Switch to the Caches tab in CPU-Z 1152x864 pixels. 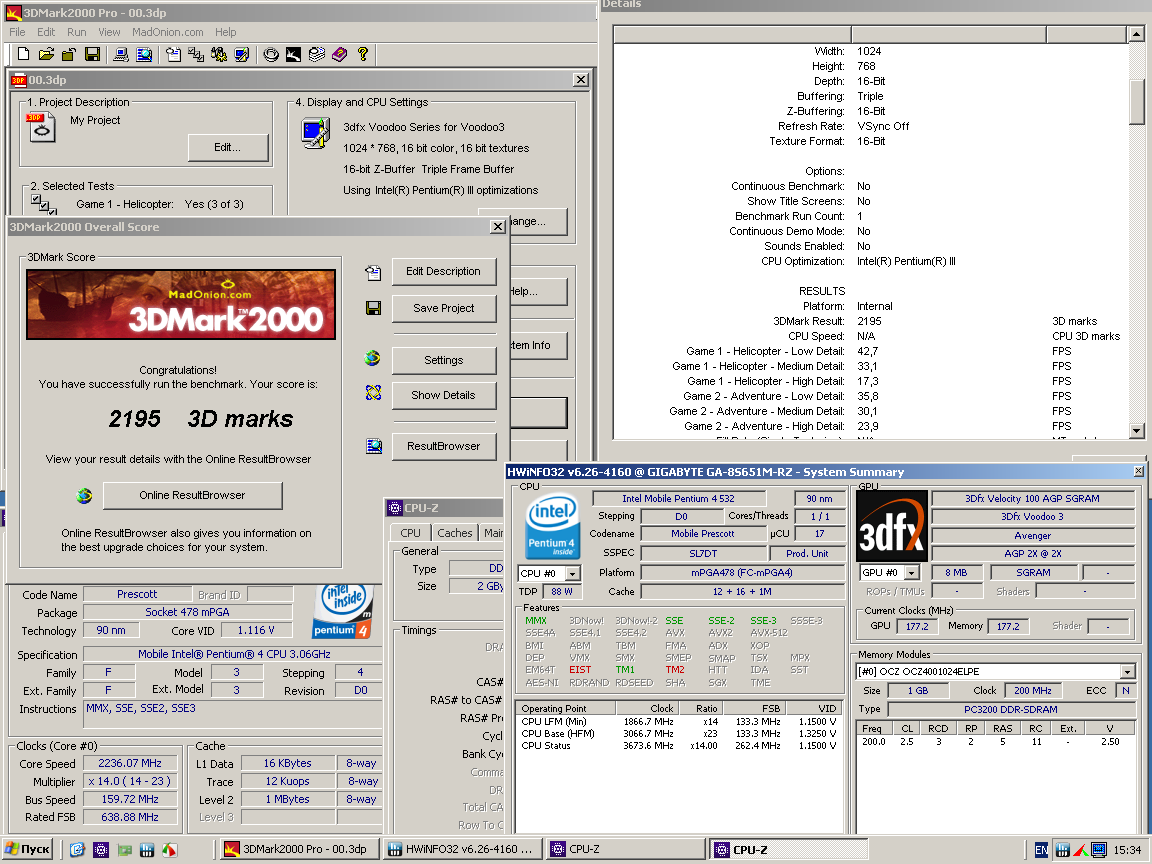[455, 533]
